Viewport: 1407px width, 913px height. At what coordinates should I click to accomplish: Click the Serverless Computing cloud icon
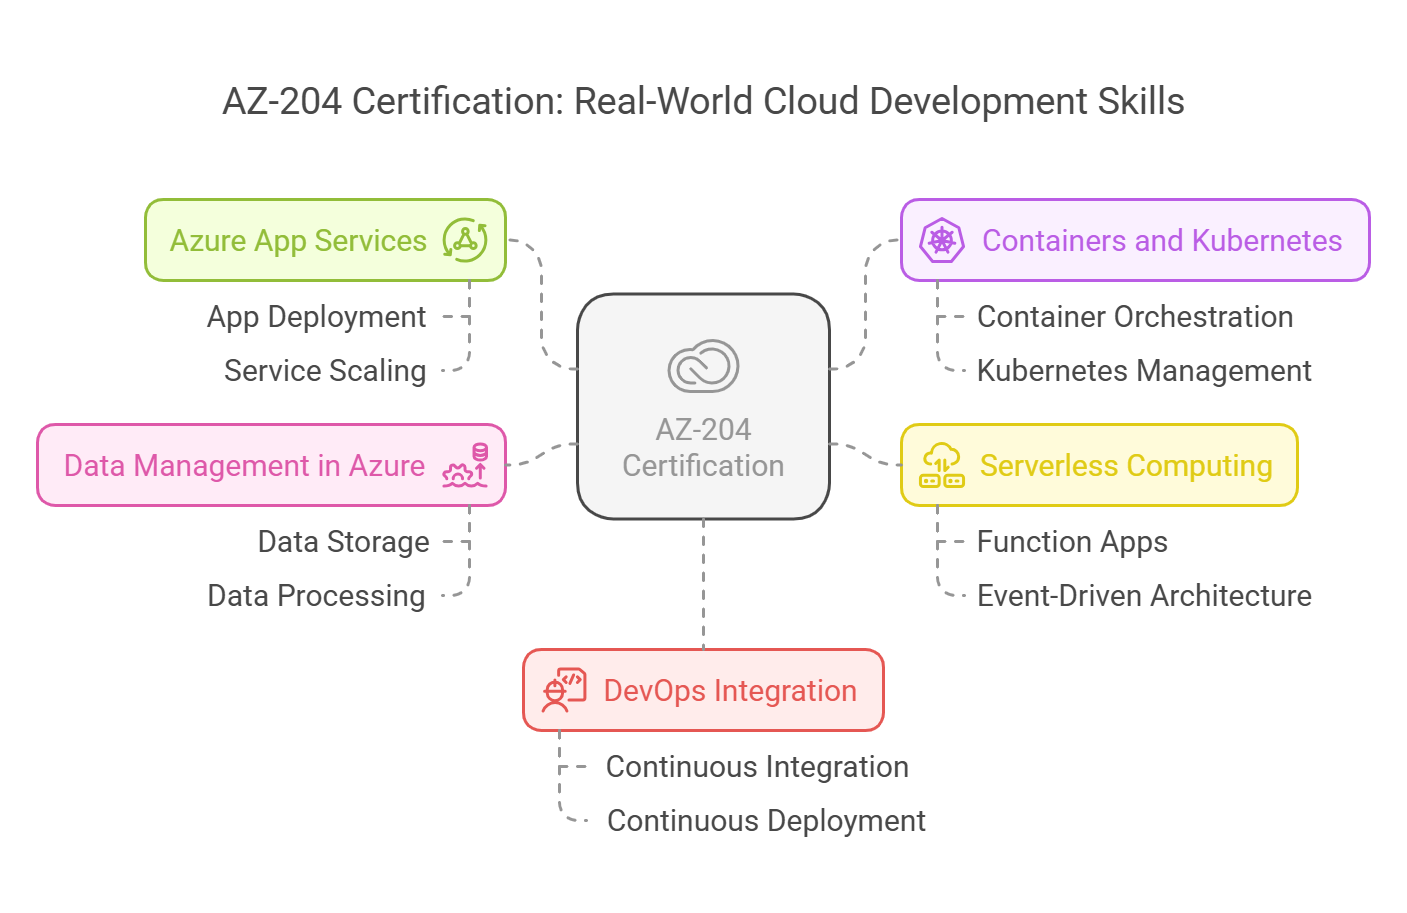pyautogui.click(x=942, y=465)
